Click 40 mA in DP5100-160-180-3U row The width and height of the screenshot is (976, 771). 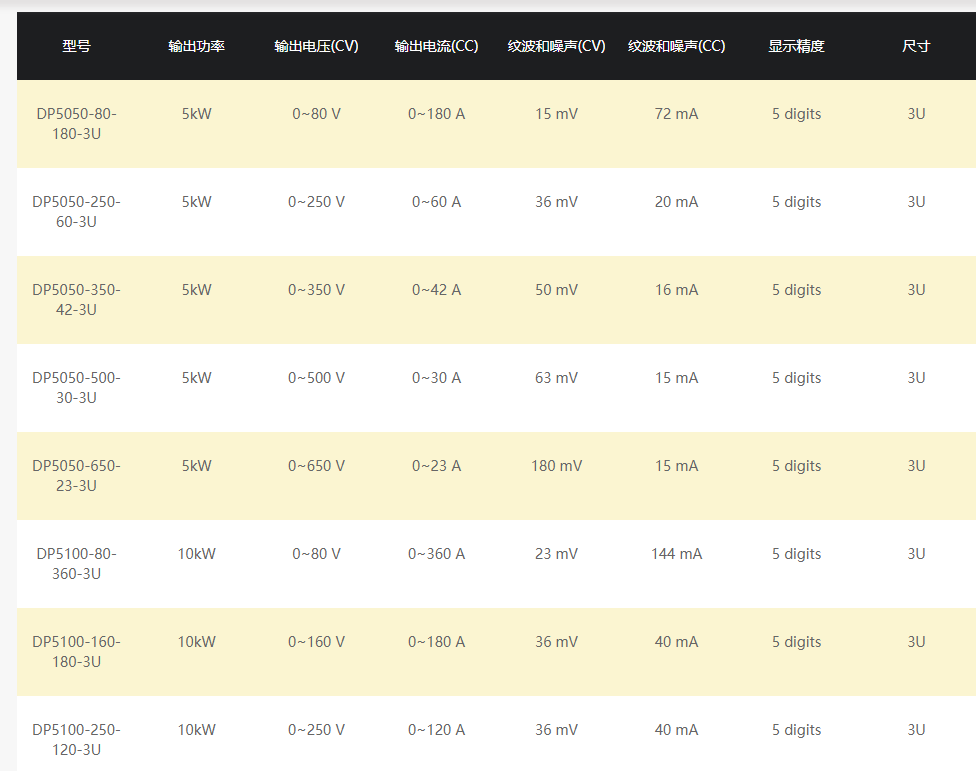677,642
